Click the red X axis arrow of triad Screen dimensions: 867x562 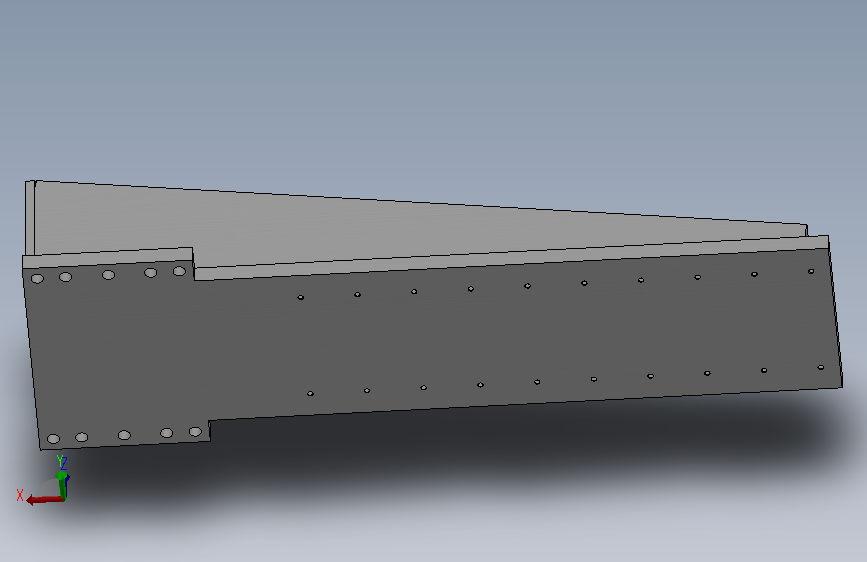tap(44, 500)
